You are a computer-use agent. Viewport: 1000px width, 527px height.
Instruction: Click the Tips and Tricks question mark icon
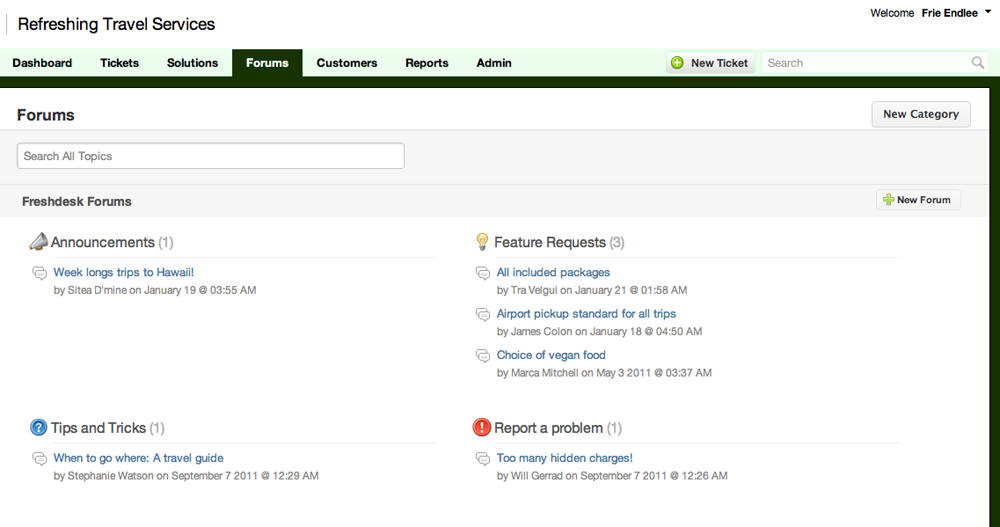tap(39, 428)
